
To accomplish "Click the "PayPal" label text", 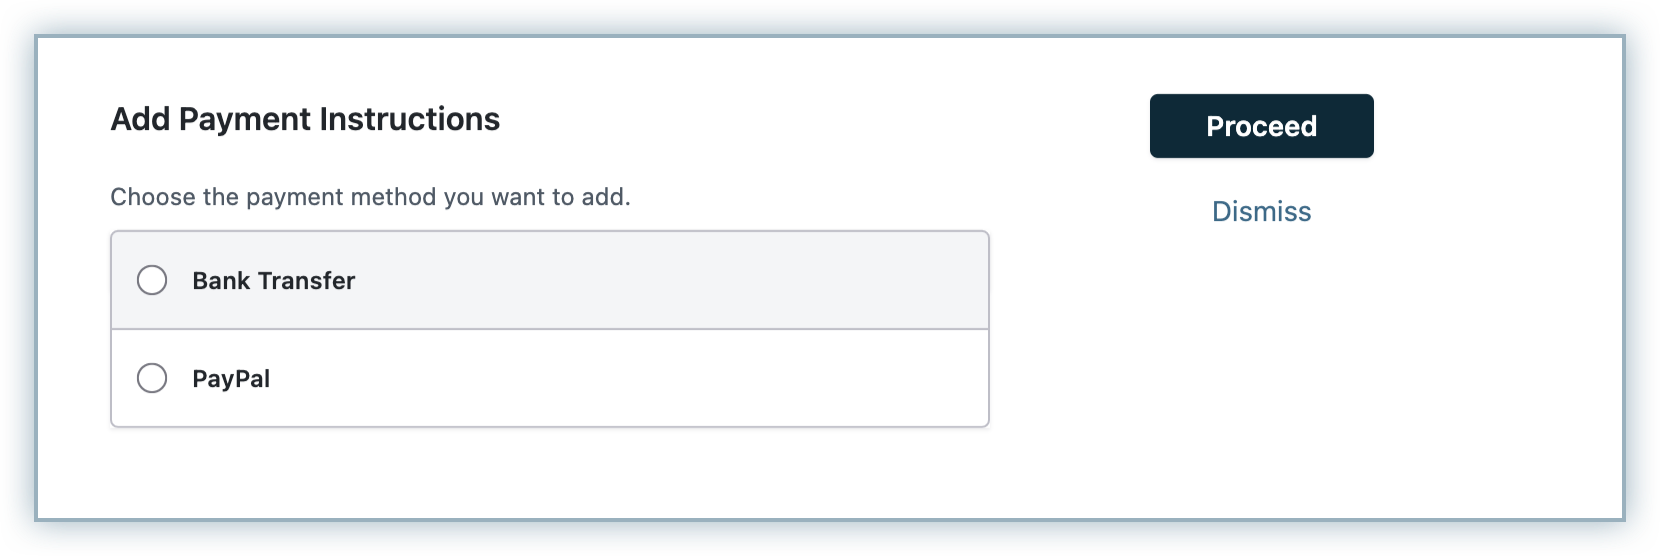I will pos(231,379).
